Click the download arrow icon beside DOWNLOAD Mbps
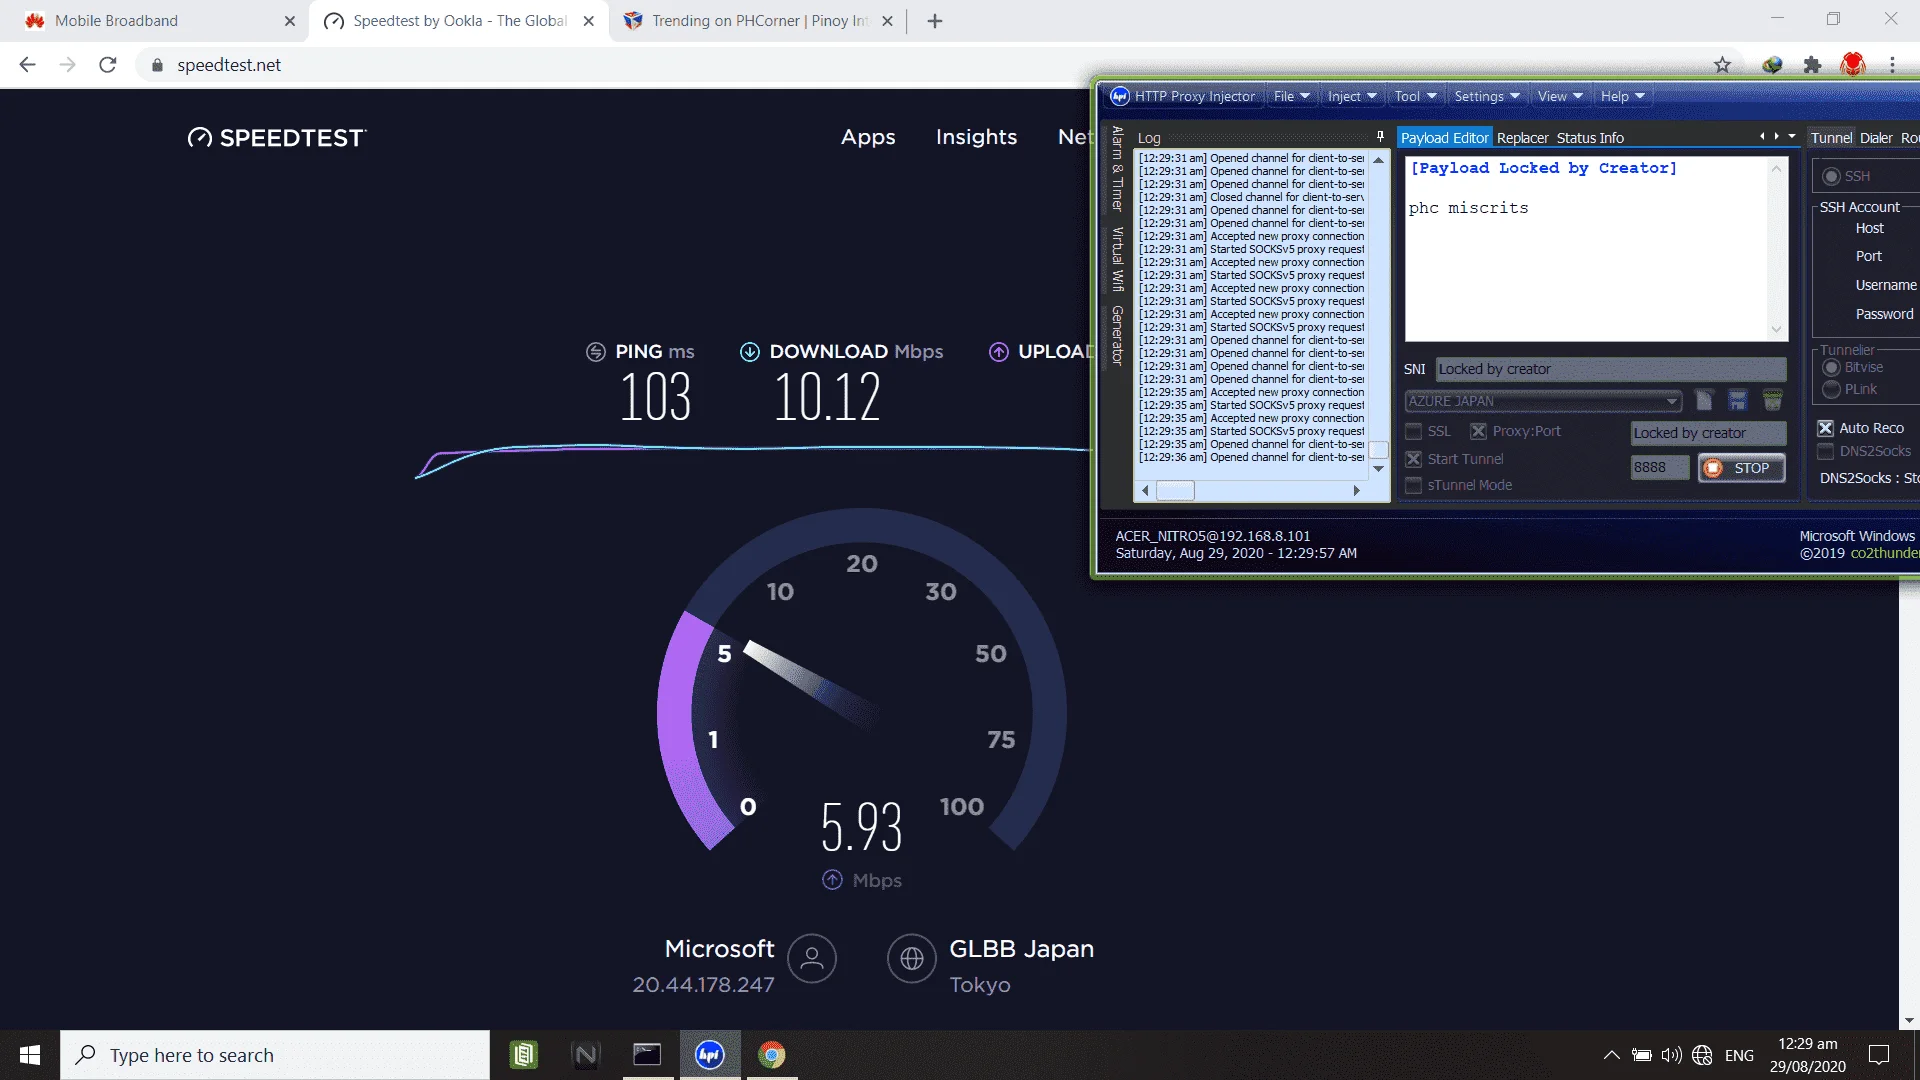The image size is (1920, 1080). coord(750,352)
